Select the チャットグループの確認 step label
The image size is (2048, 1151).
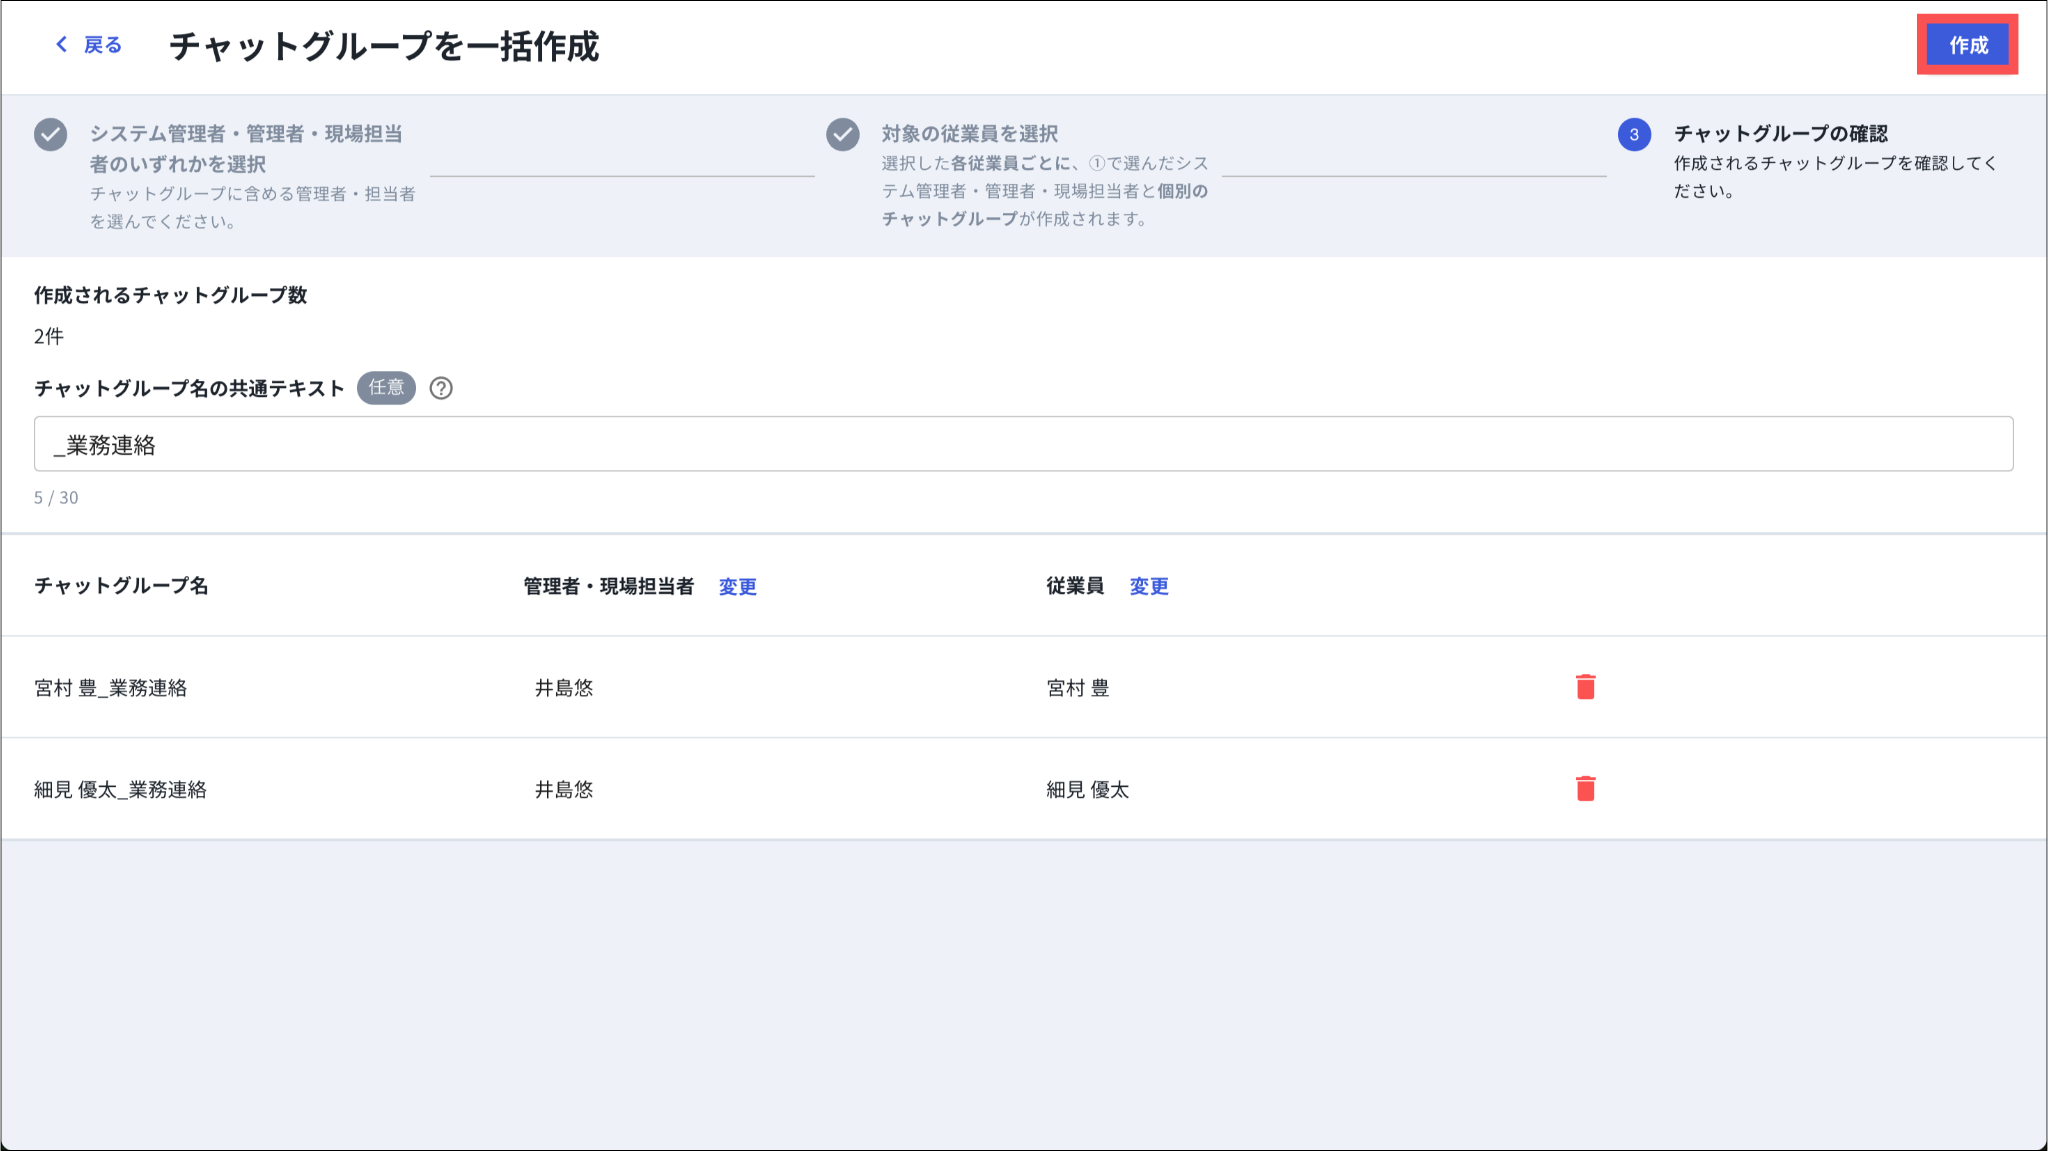point(1780,134)
